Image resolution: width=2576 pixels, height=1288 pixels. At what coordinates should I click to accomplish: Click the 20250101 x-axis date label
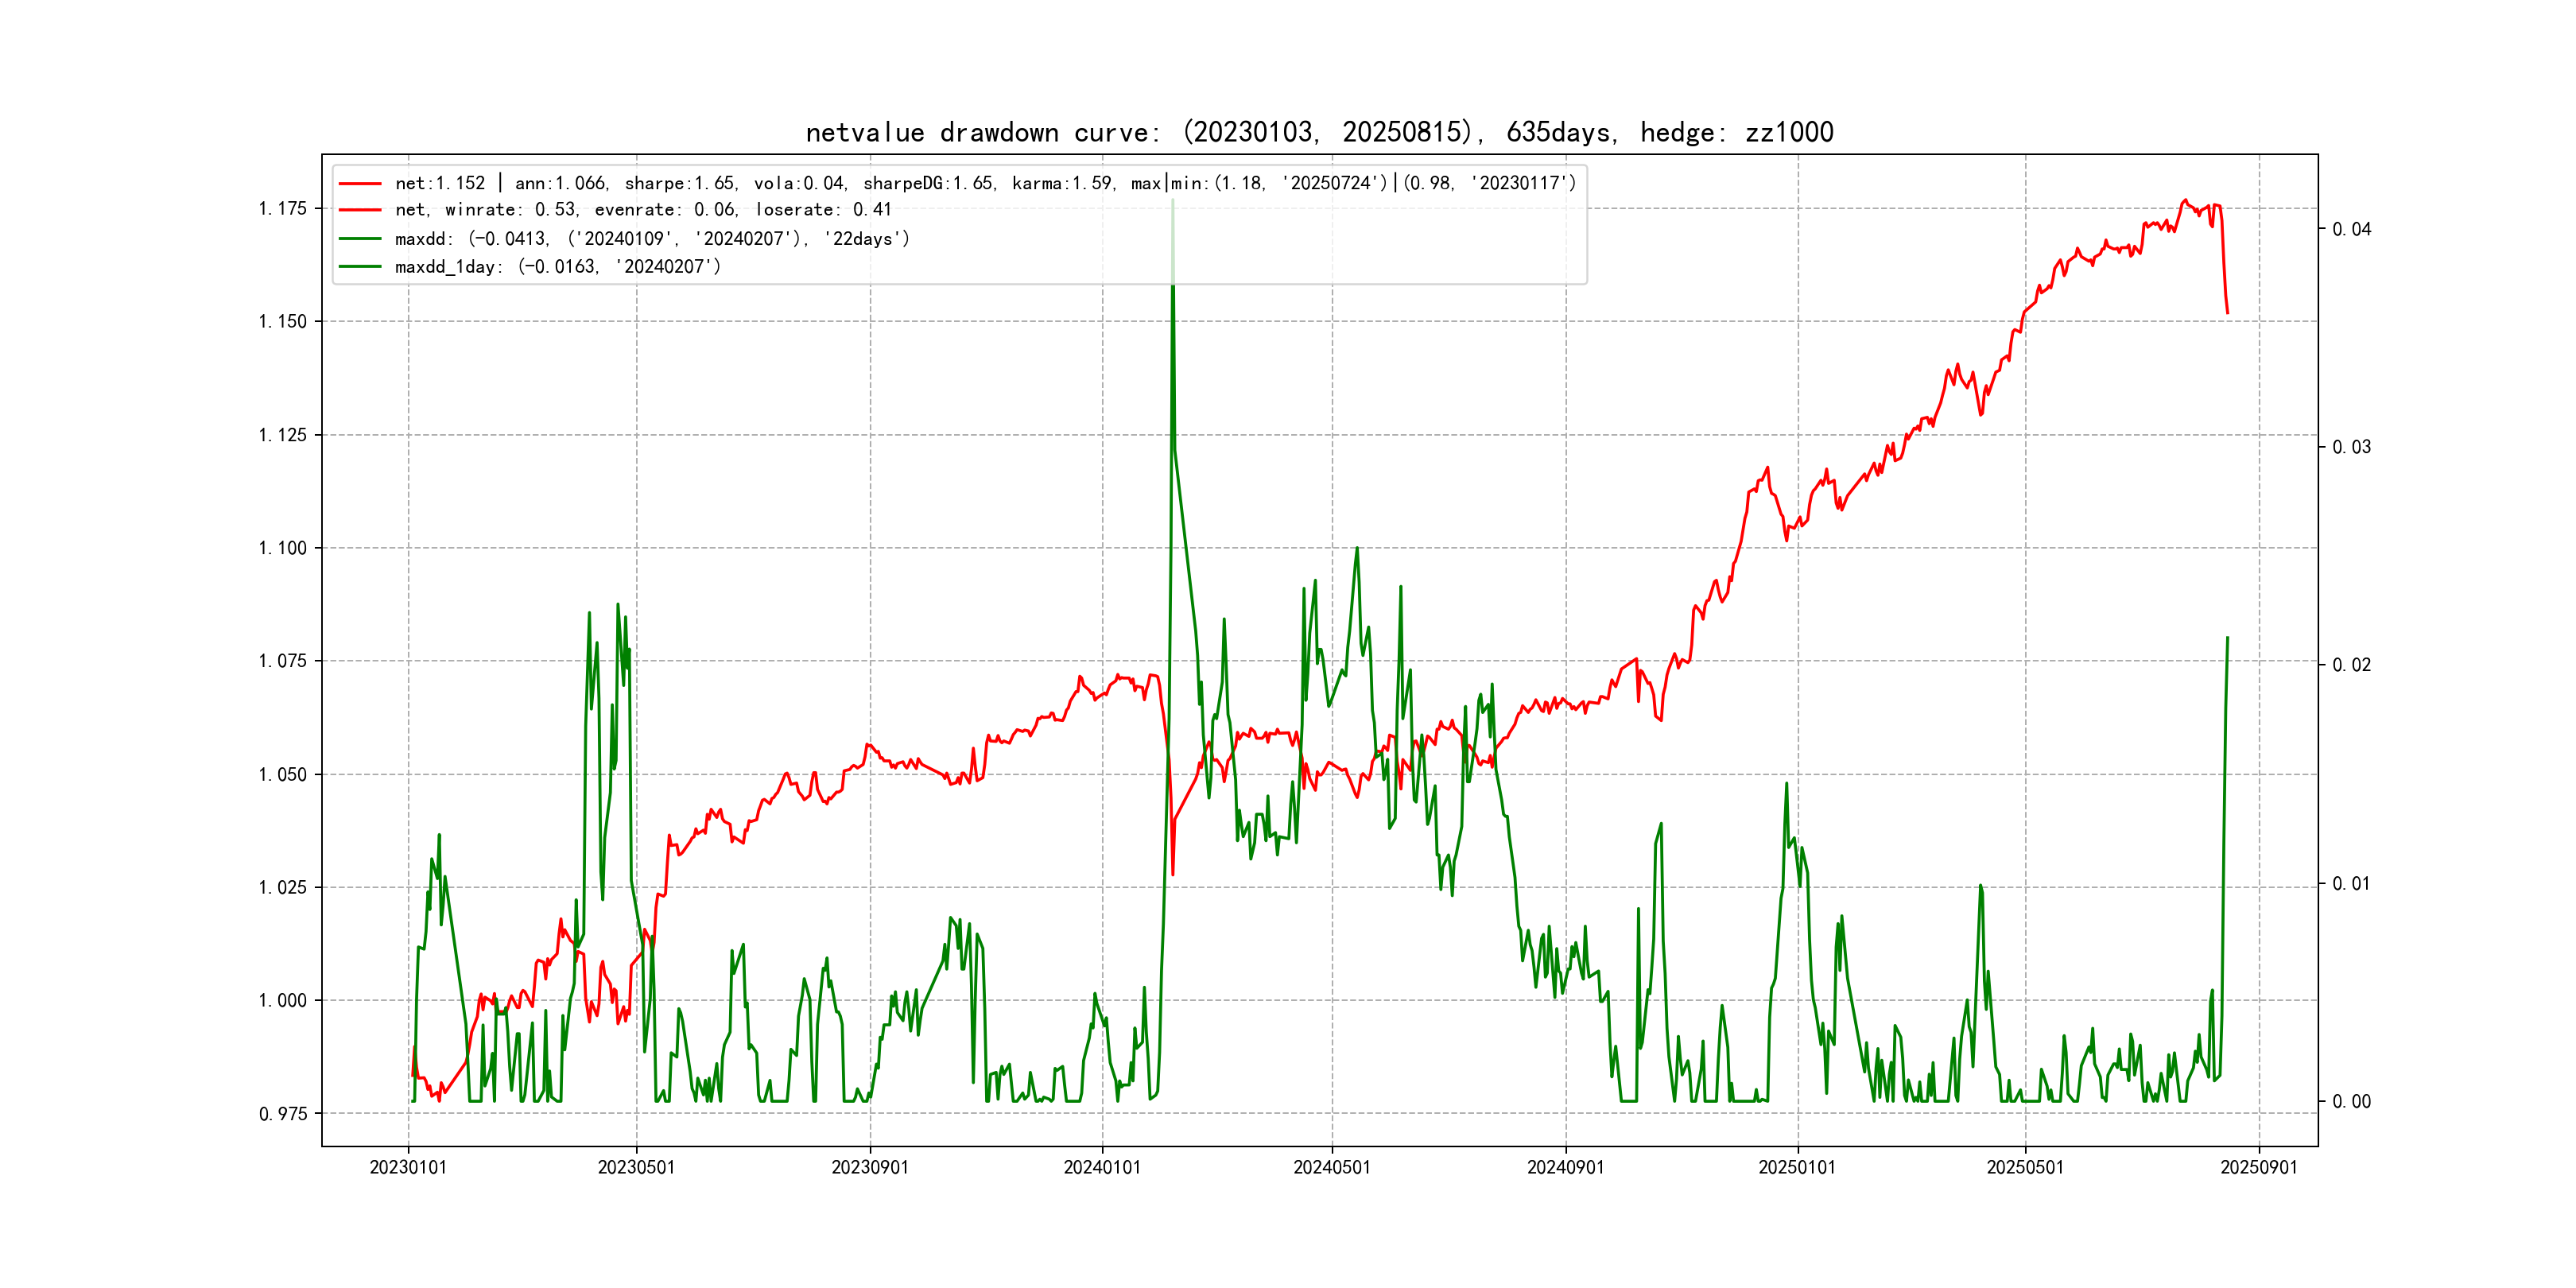point(1797,1168)
